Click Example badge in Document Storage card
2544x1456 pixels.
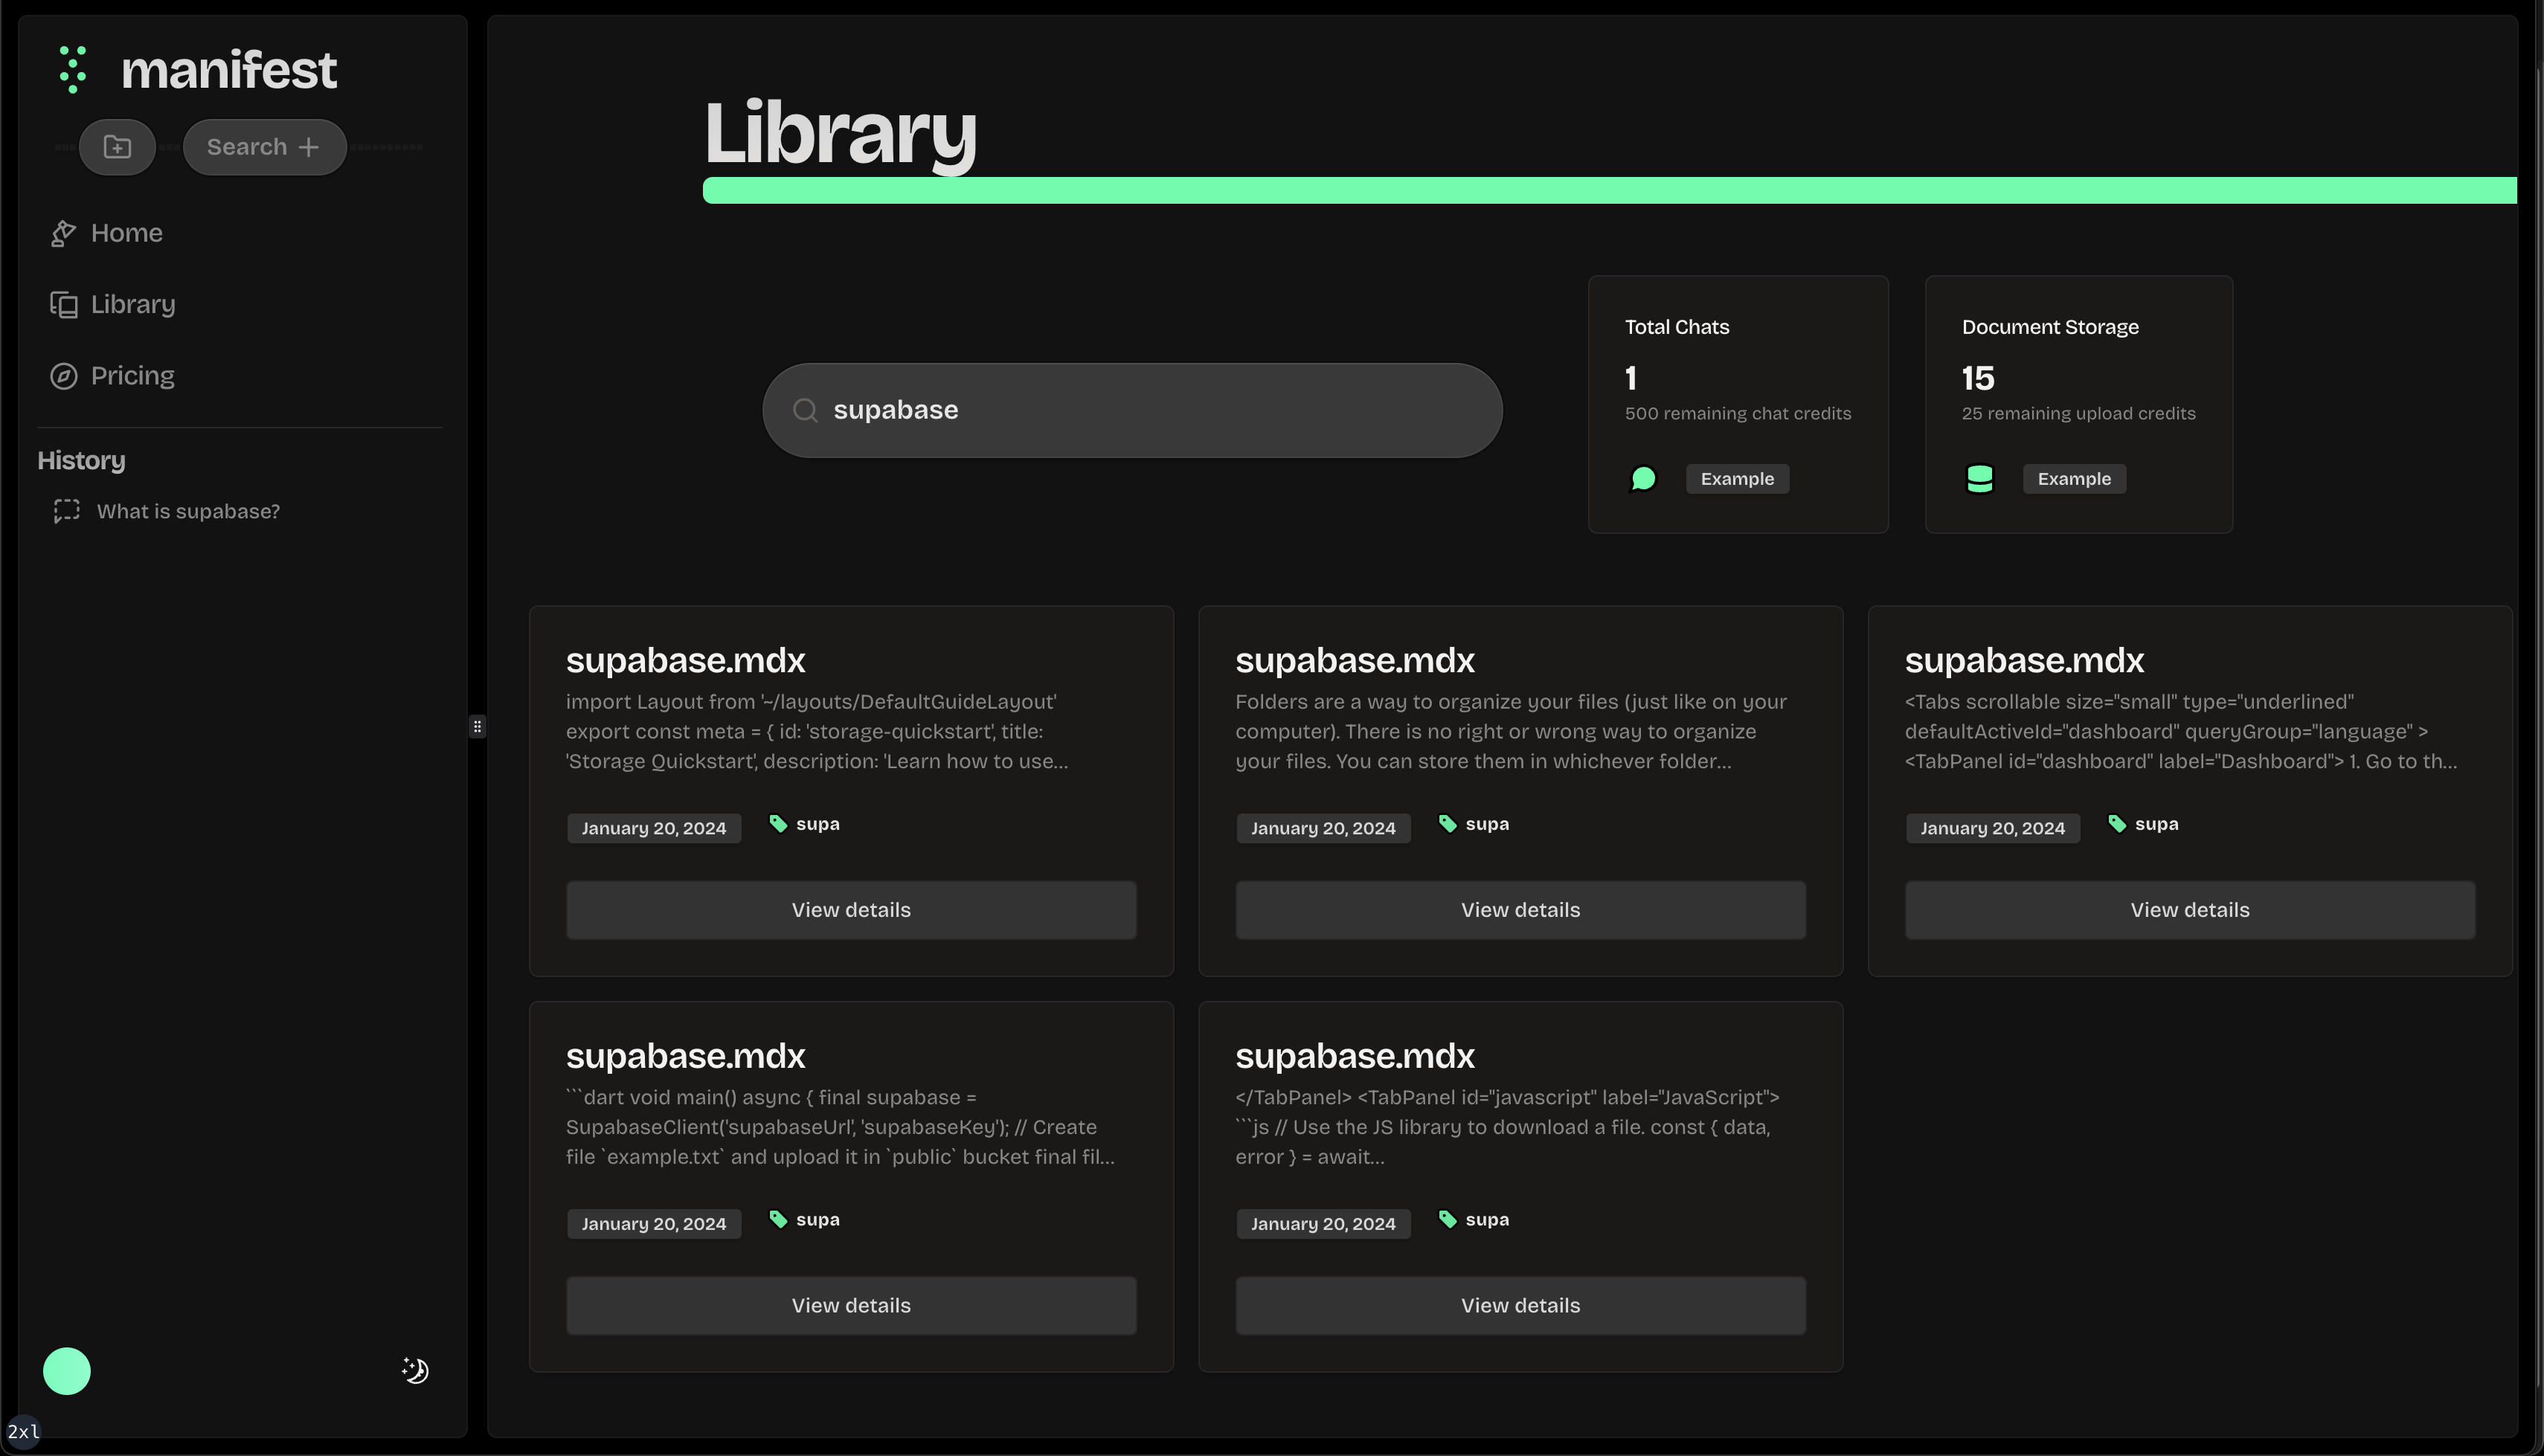pyautogui.click(x=2074, y=479)
